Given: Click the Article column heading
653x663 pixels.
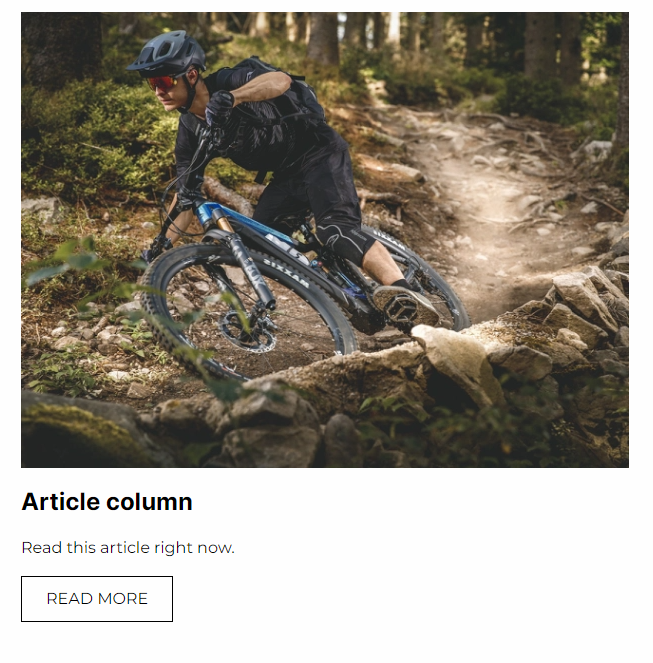Looking at the screenshot, I should click(107, 502).
